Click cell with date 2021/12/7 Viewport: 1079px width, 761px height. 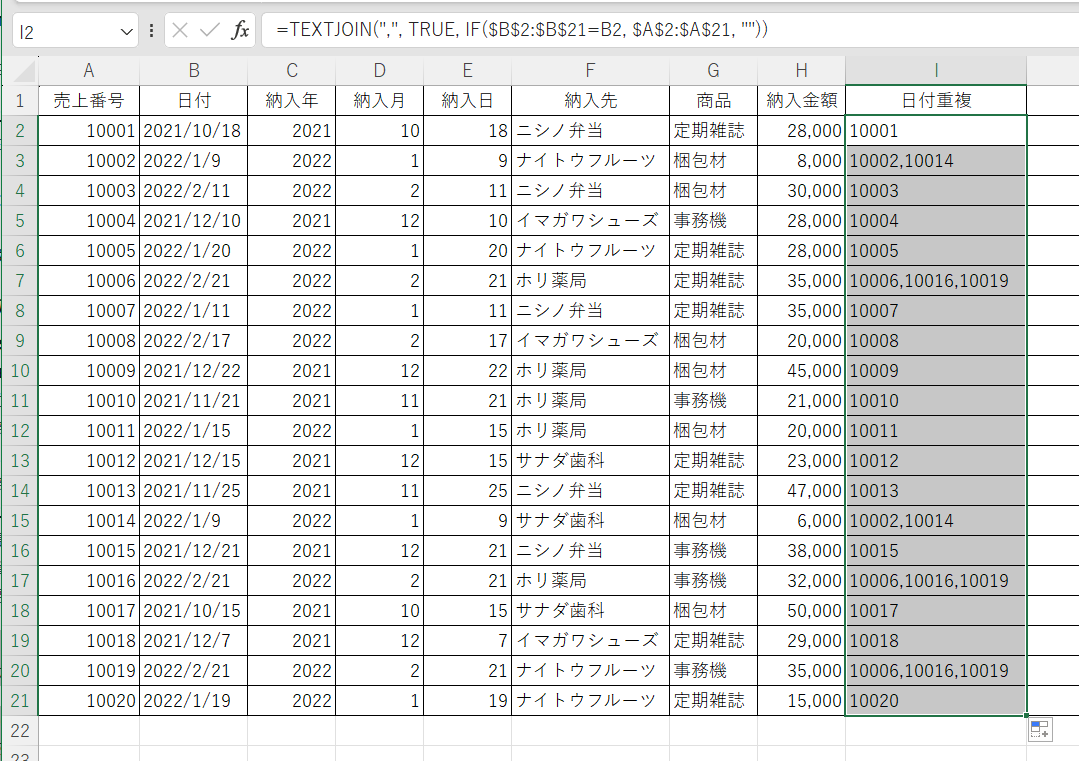193,641
